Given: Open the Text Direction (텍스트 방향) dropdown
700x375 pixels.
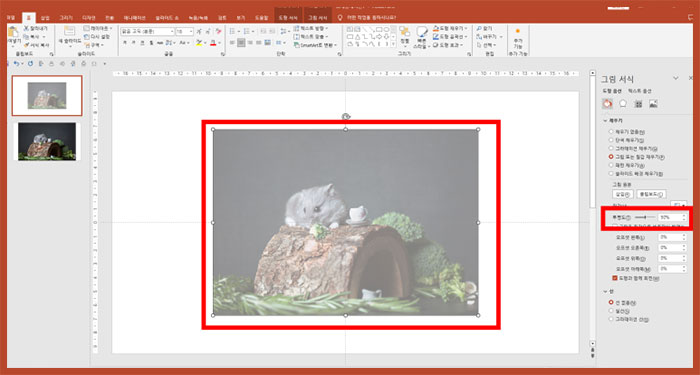Looking at the screenshot, I should pos(312,28).
